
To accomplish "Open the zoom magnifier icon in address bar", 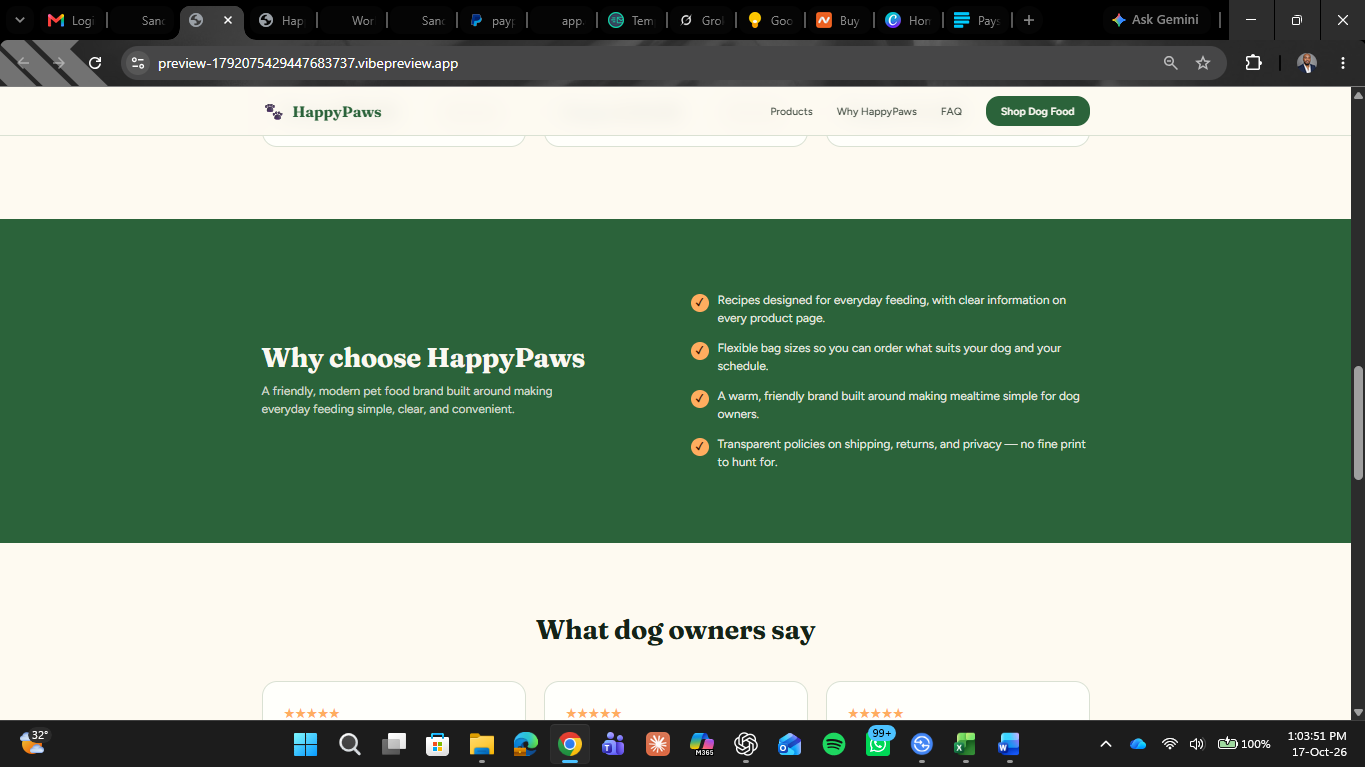I will [1170, 63].
